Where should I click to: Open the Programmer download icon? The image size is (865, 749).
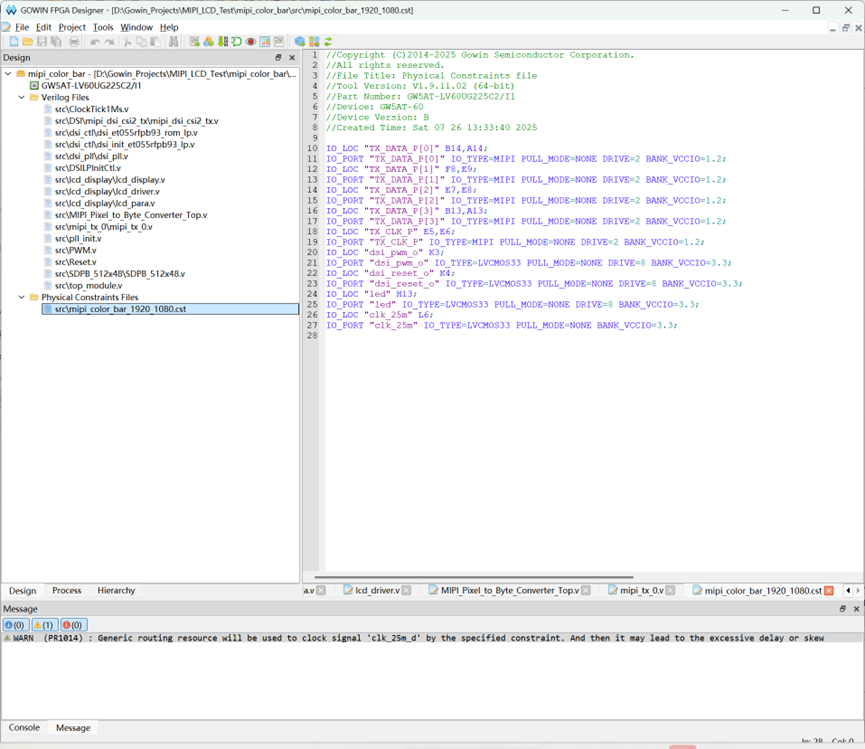pyautogui.click(x=223, y=42)
